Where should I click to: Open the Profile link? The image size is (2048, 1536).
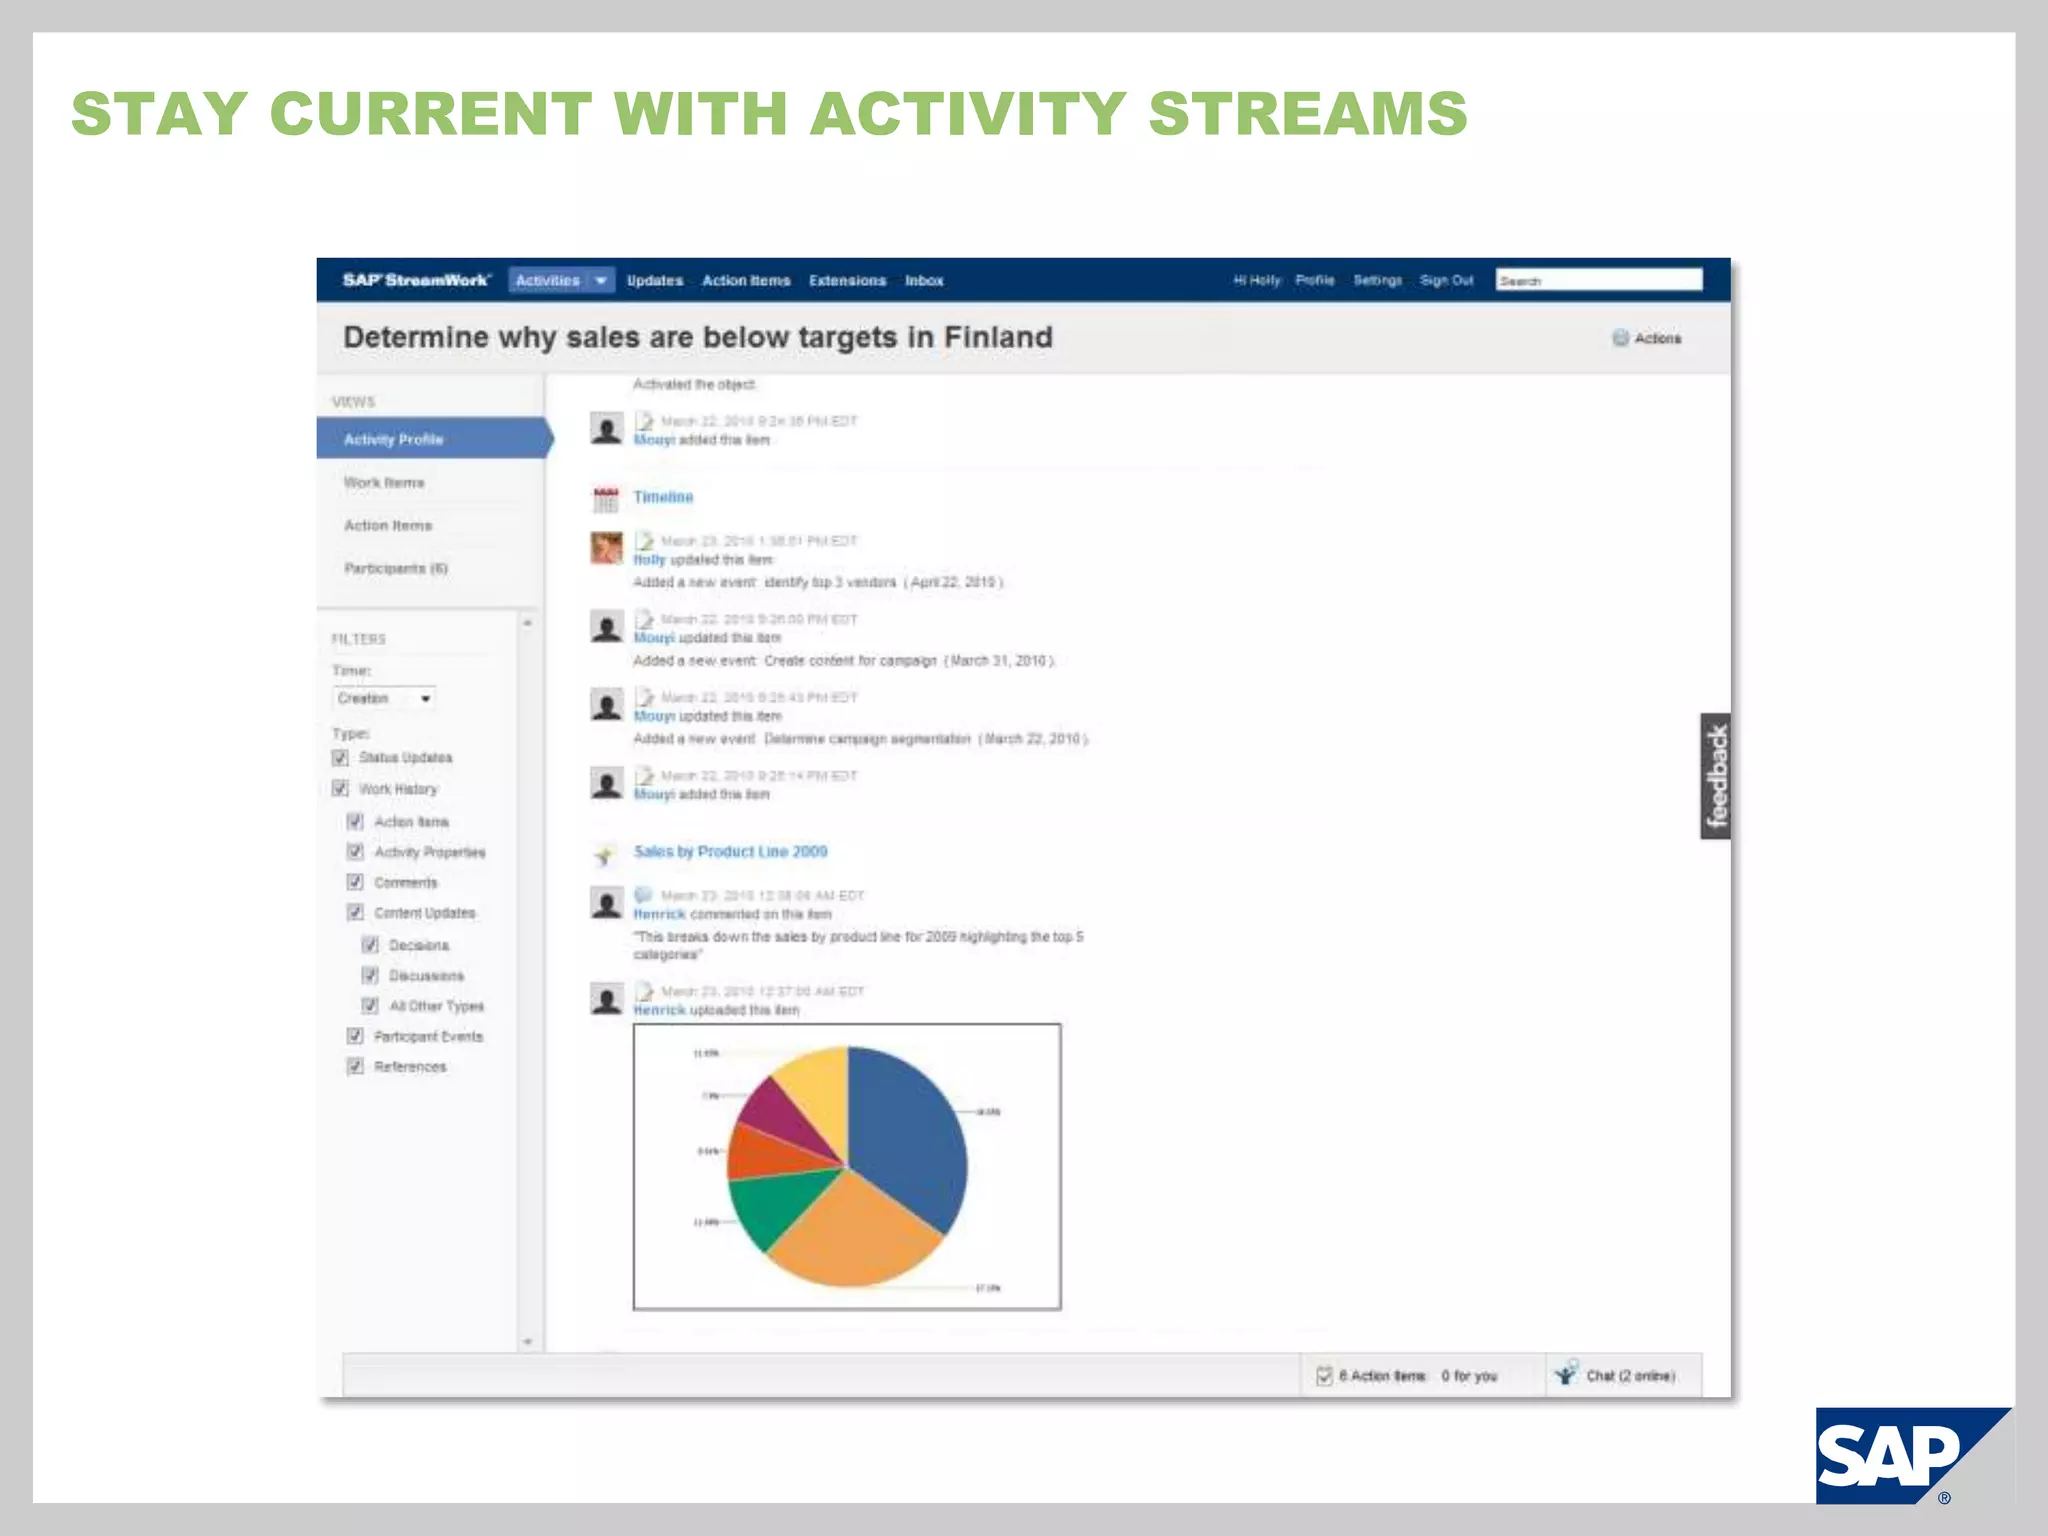click(1315, 281)
